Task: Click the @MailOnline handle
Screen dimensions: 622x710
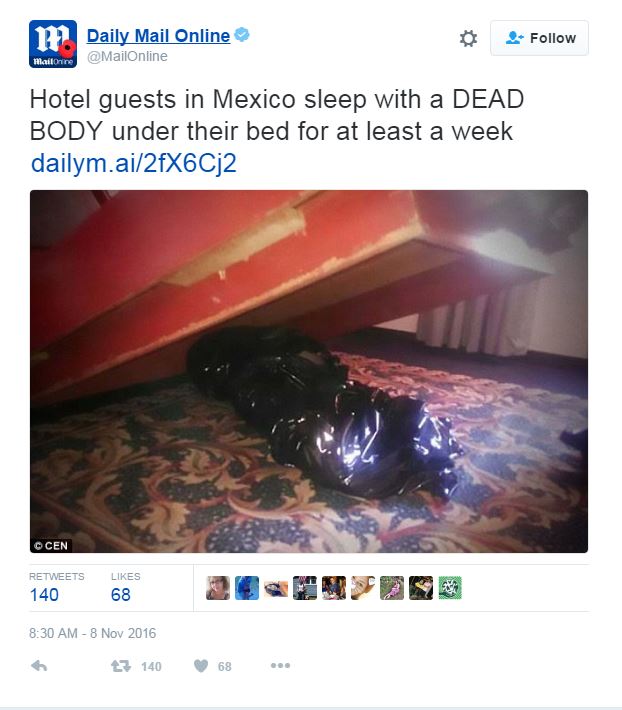Action: point(127,56)
